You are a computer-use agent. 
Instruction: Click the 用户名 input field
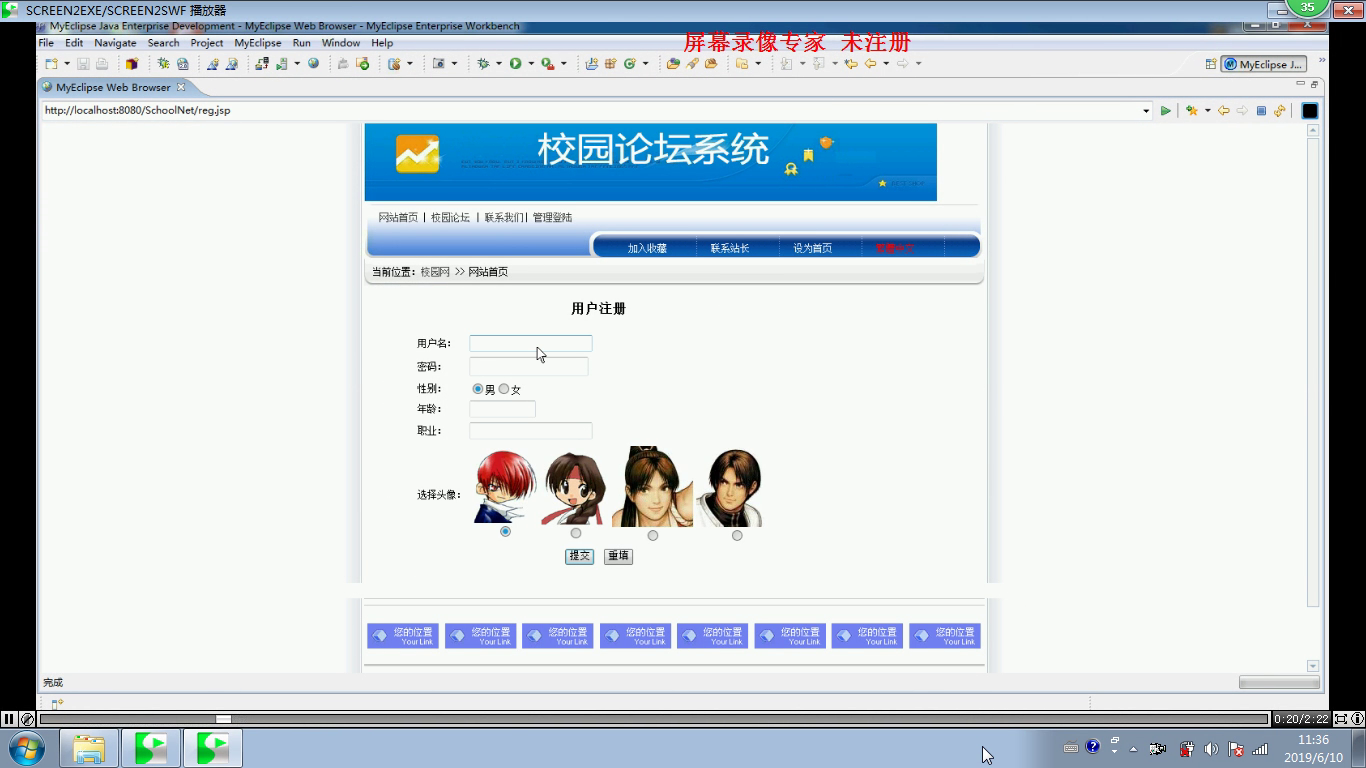coord(531,343)
